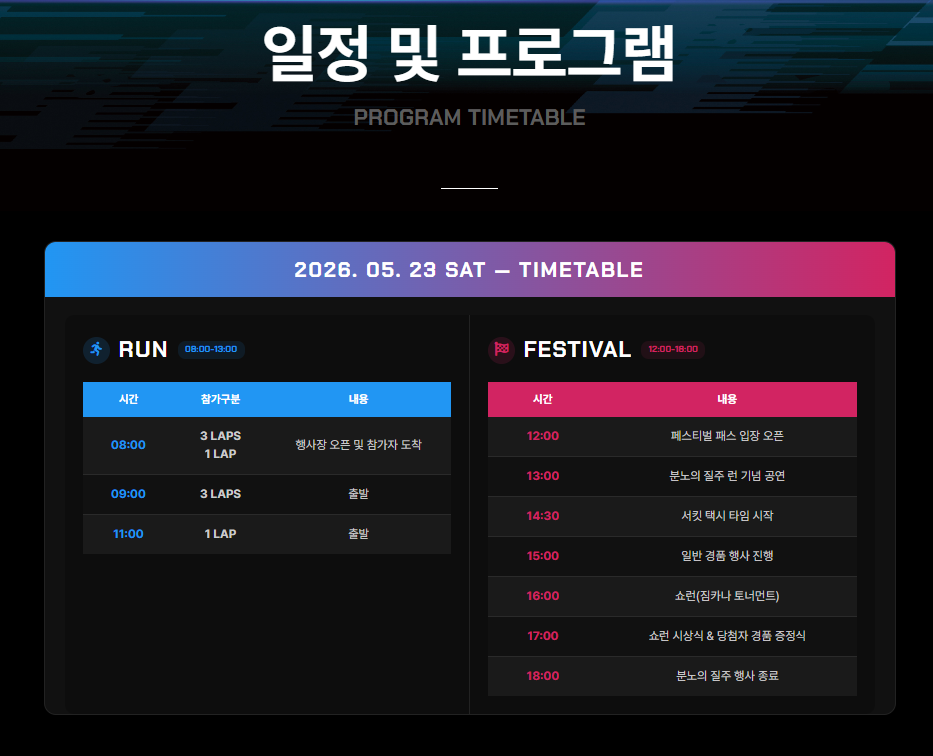Screen dimensions: 933x756
Task: Click the 13:00 기념 공연 row
Action: 672,476
